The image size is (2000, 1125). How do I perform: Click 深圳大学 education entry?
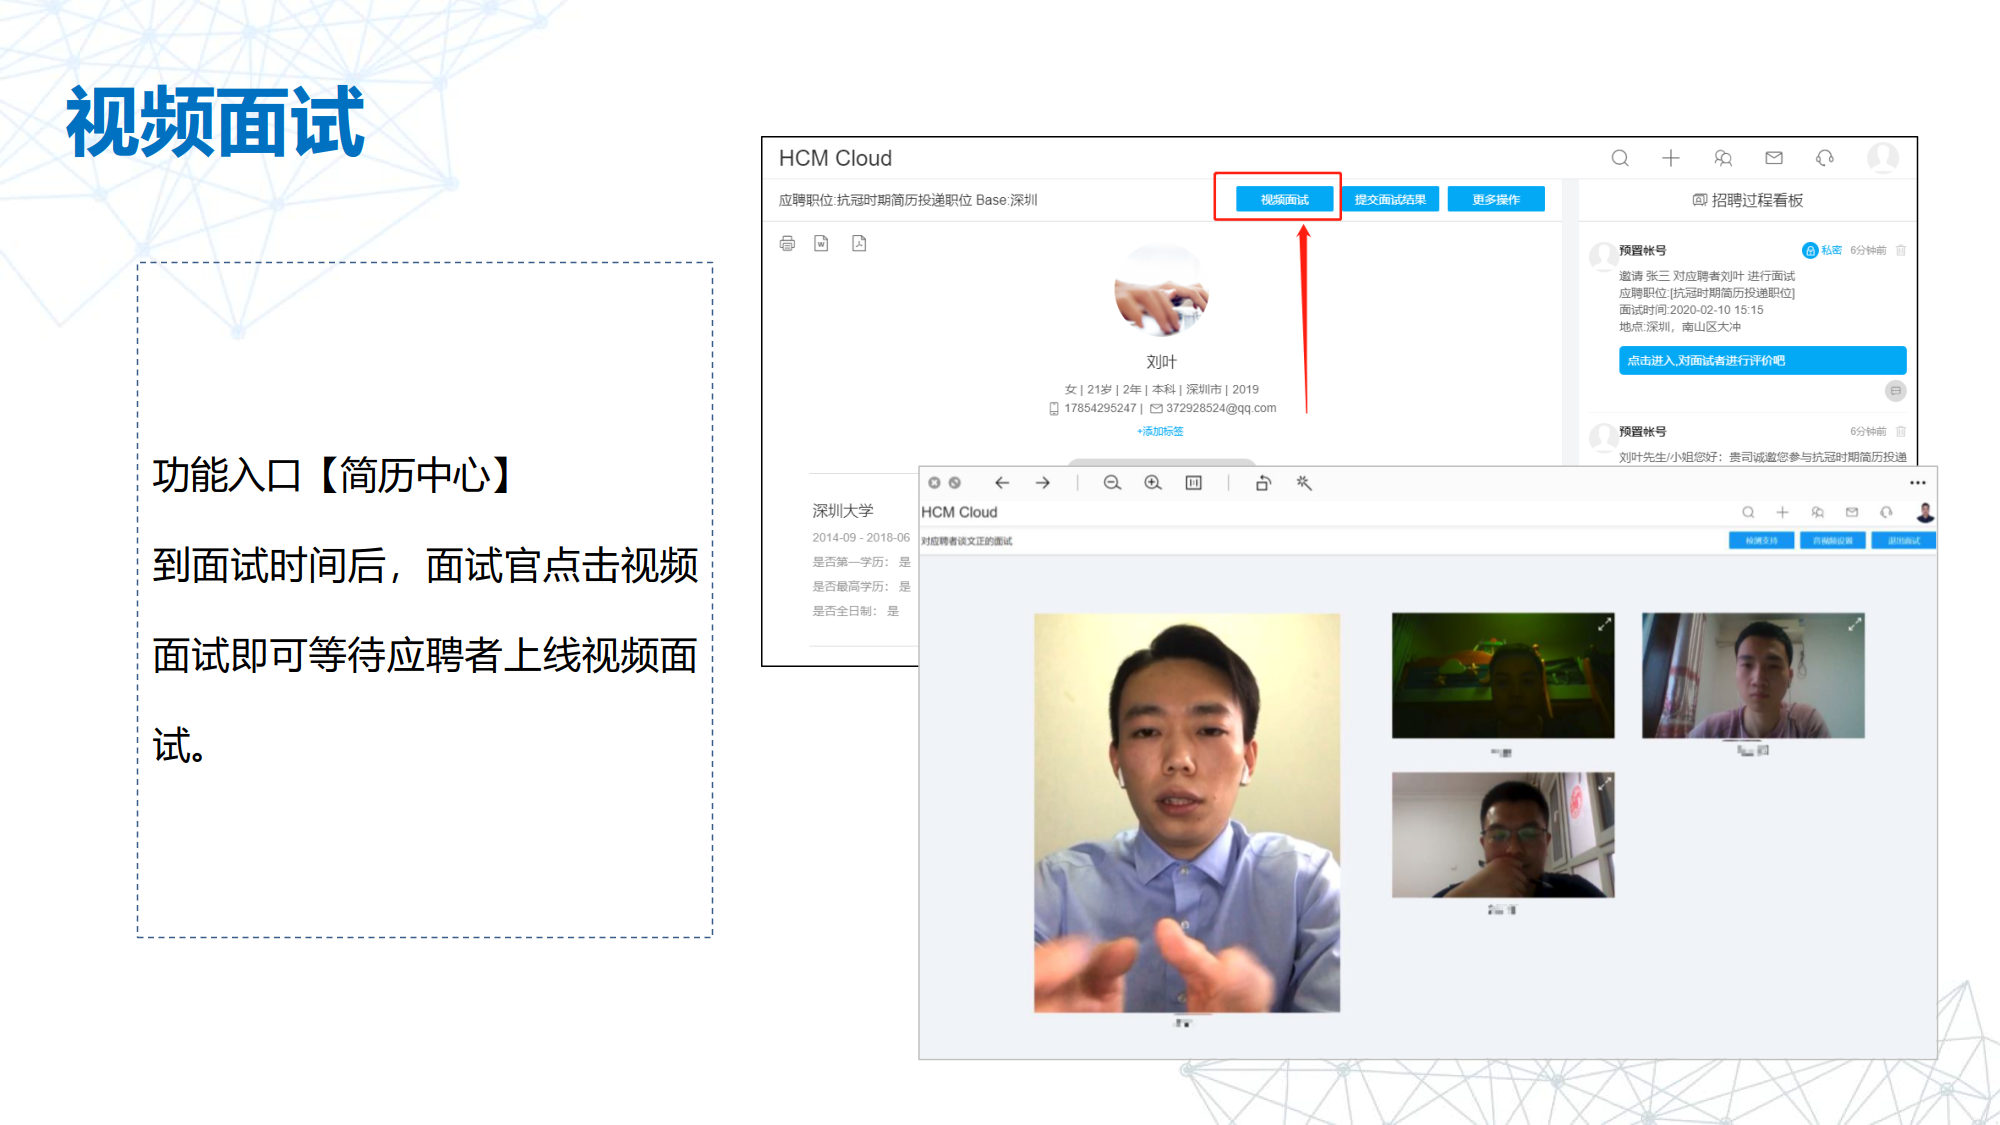pos(842,510)
